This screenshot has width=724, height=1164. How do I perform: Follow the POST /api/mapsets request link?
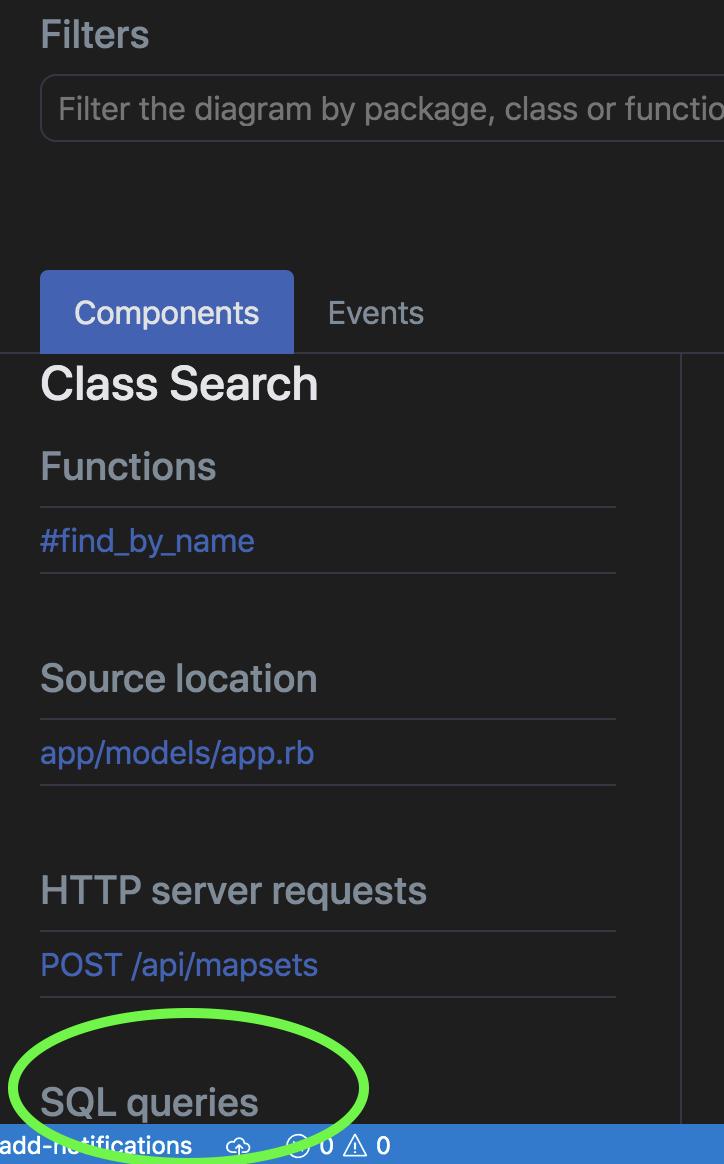178,965
